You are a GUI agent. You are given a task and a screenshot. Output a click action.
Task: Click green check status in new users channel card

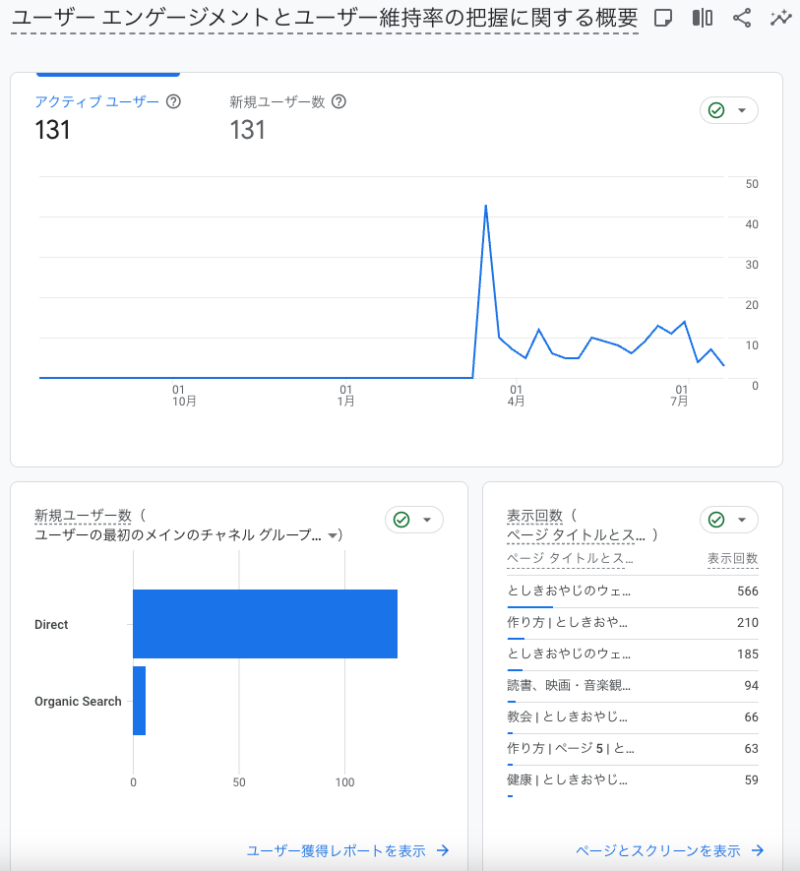[401, 520]
